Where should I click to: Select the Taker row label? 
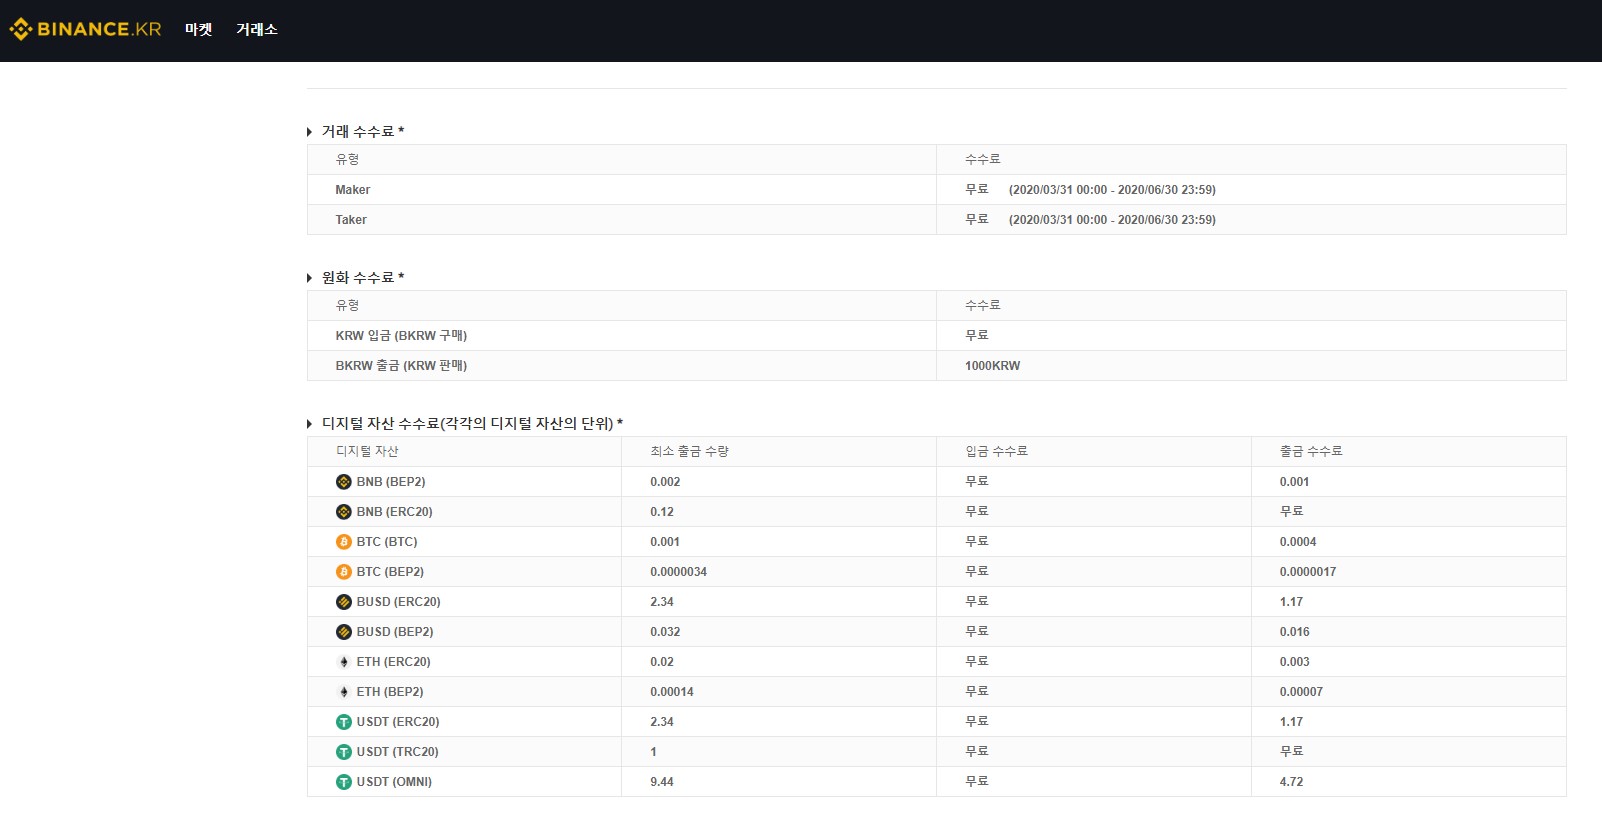pos(351,220)
